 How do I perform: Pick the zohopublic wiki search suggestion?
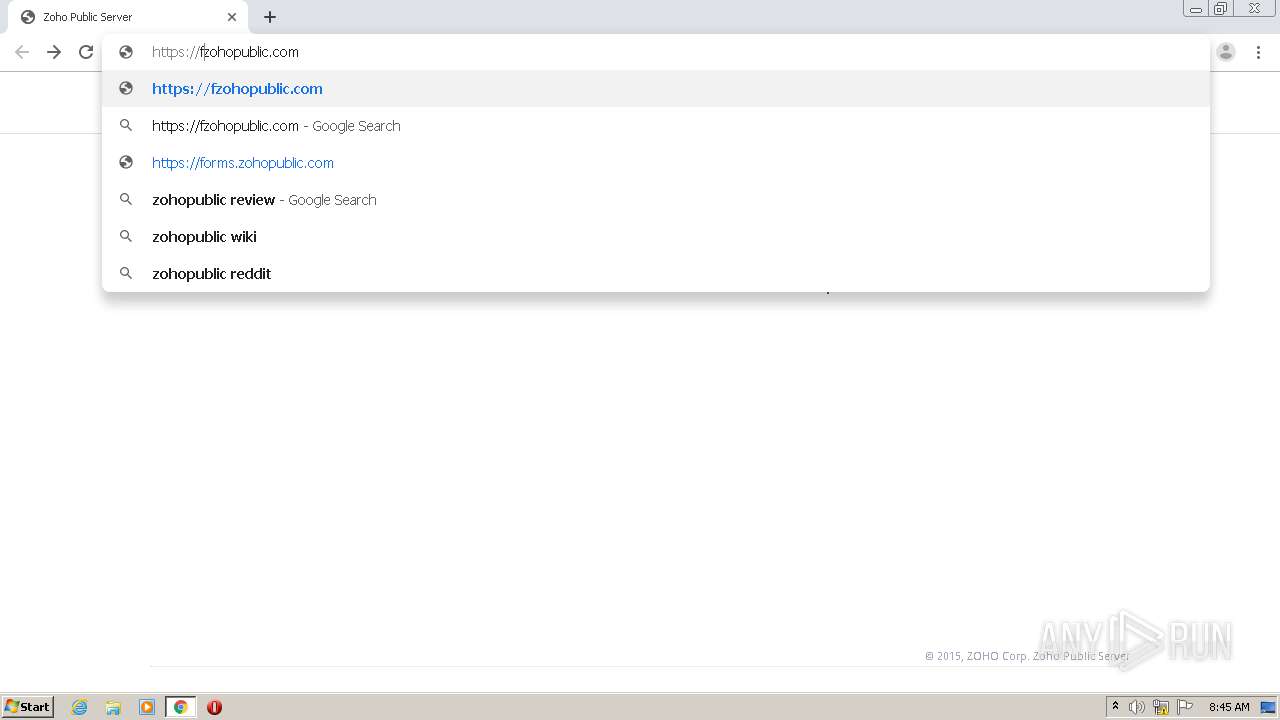[656, 236]
